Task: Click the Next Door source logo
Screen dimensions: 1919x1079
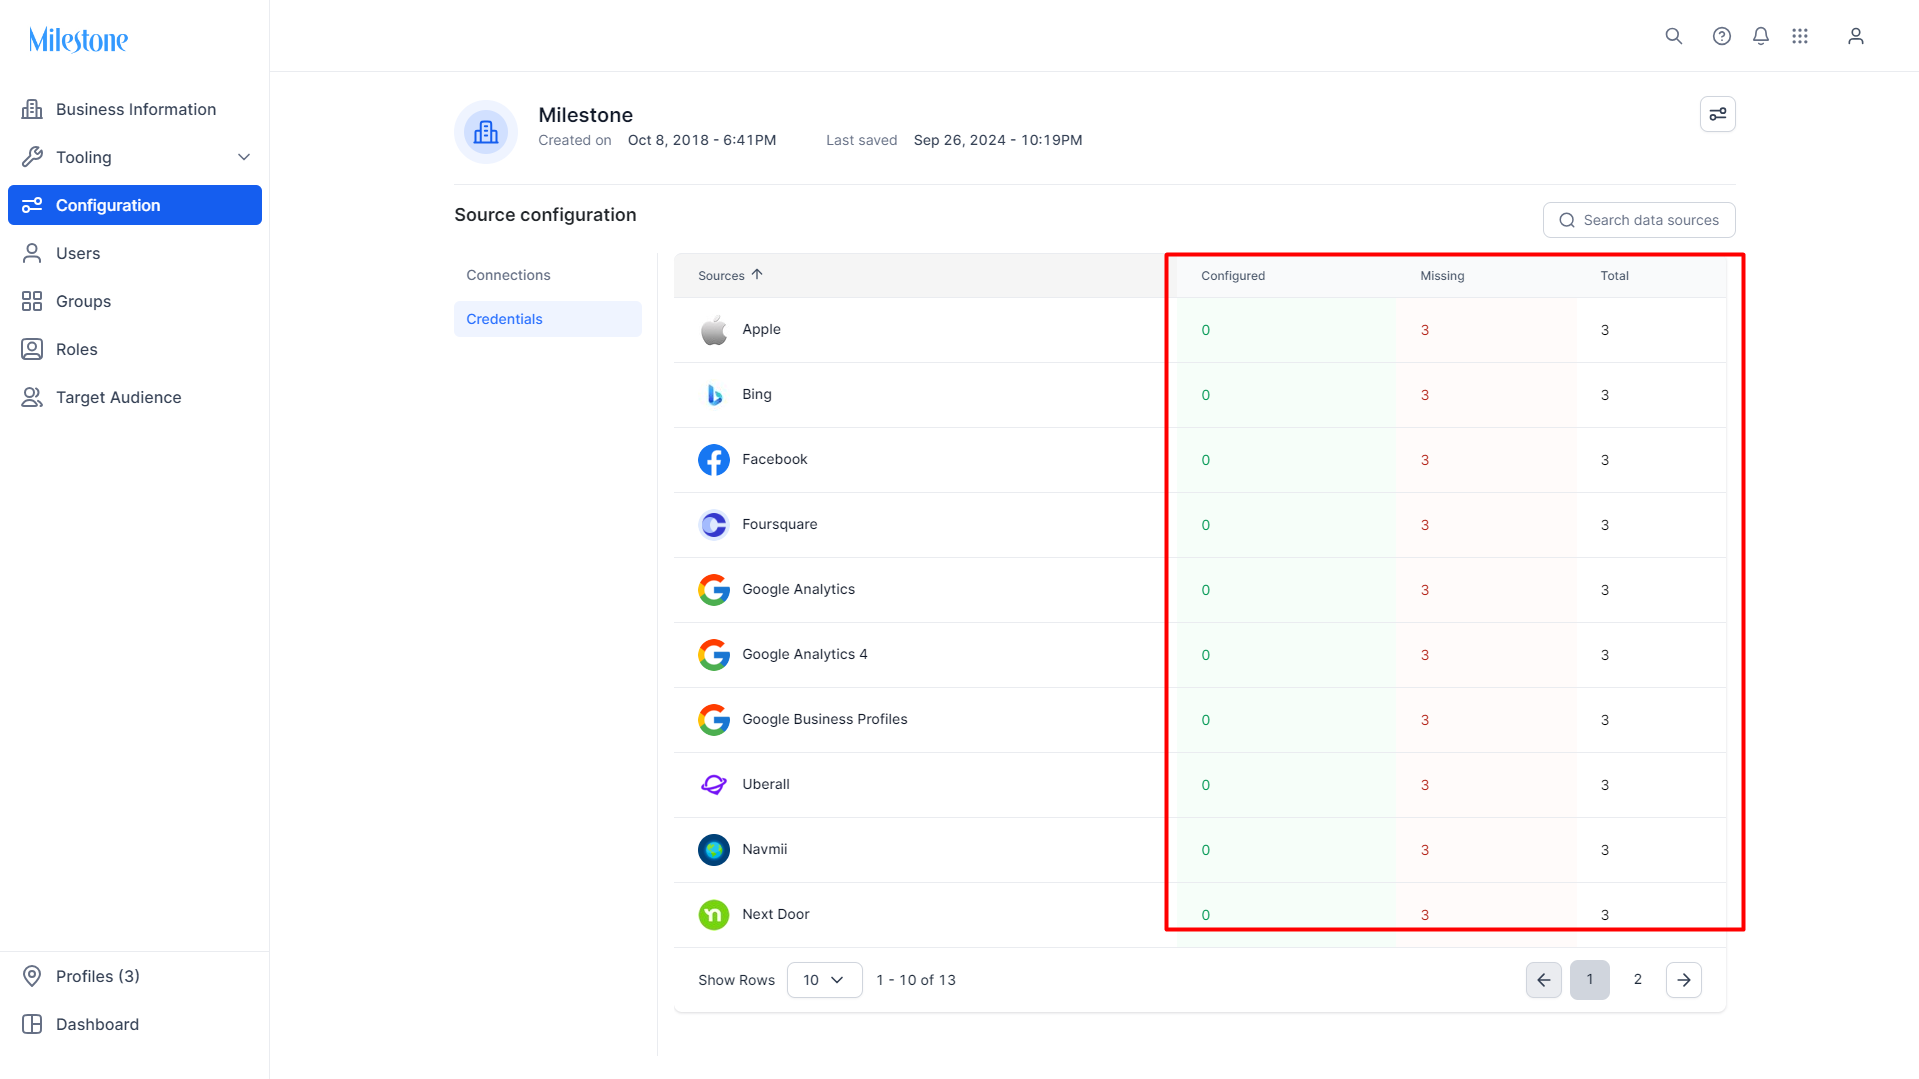Action: 714,915
